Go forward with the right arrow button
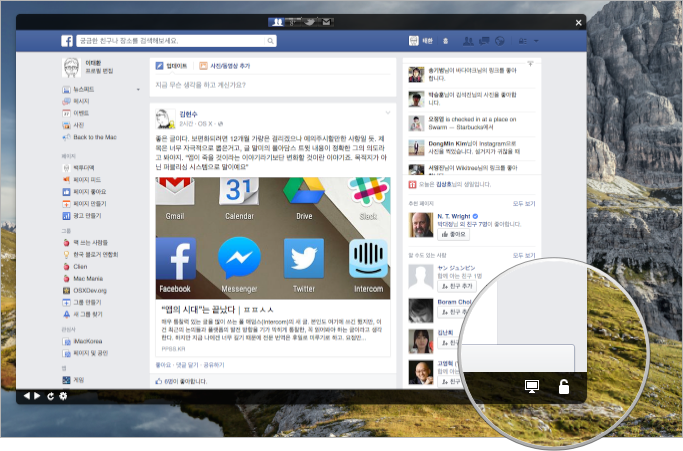This screenshot has height=451, width=683. (37, 396)
